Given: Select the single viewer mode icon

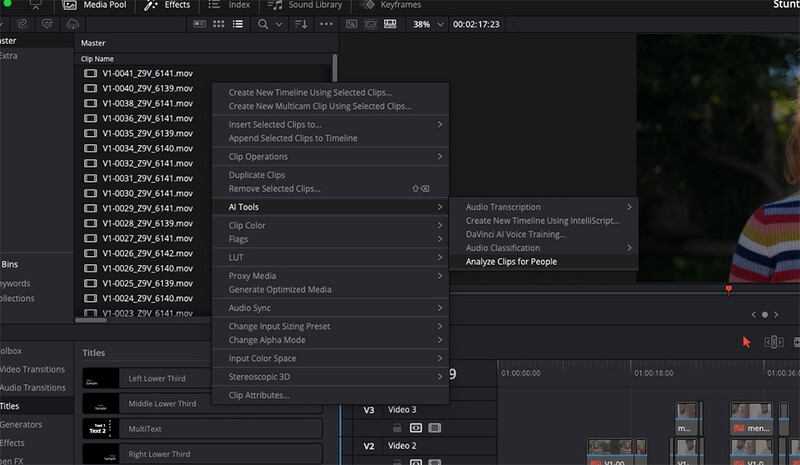Looking at the screenshot, I should [352, 24].
